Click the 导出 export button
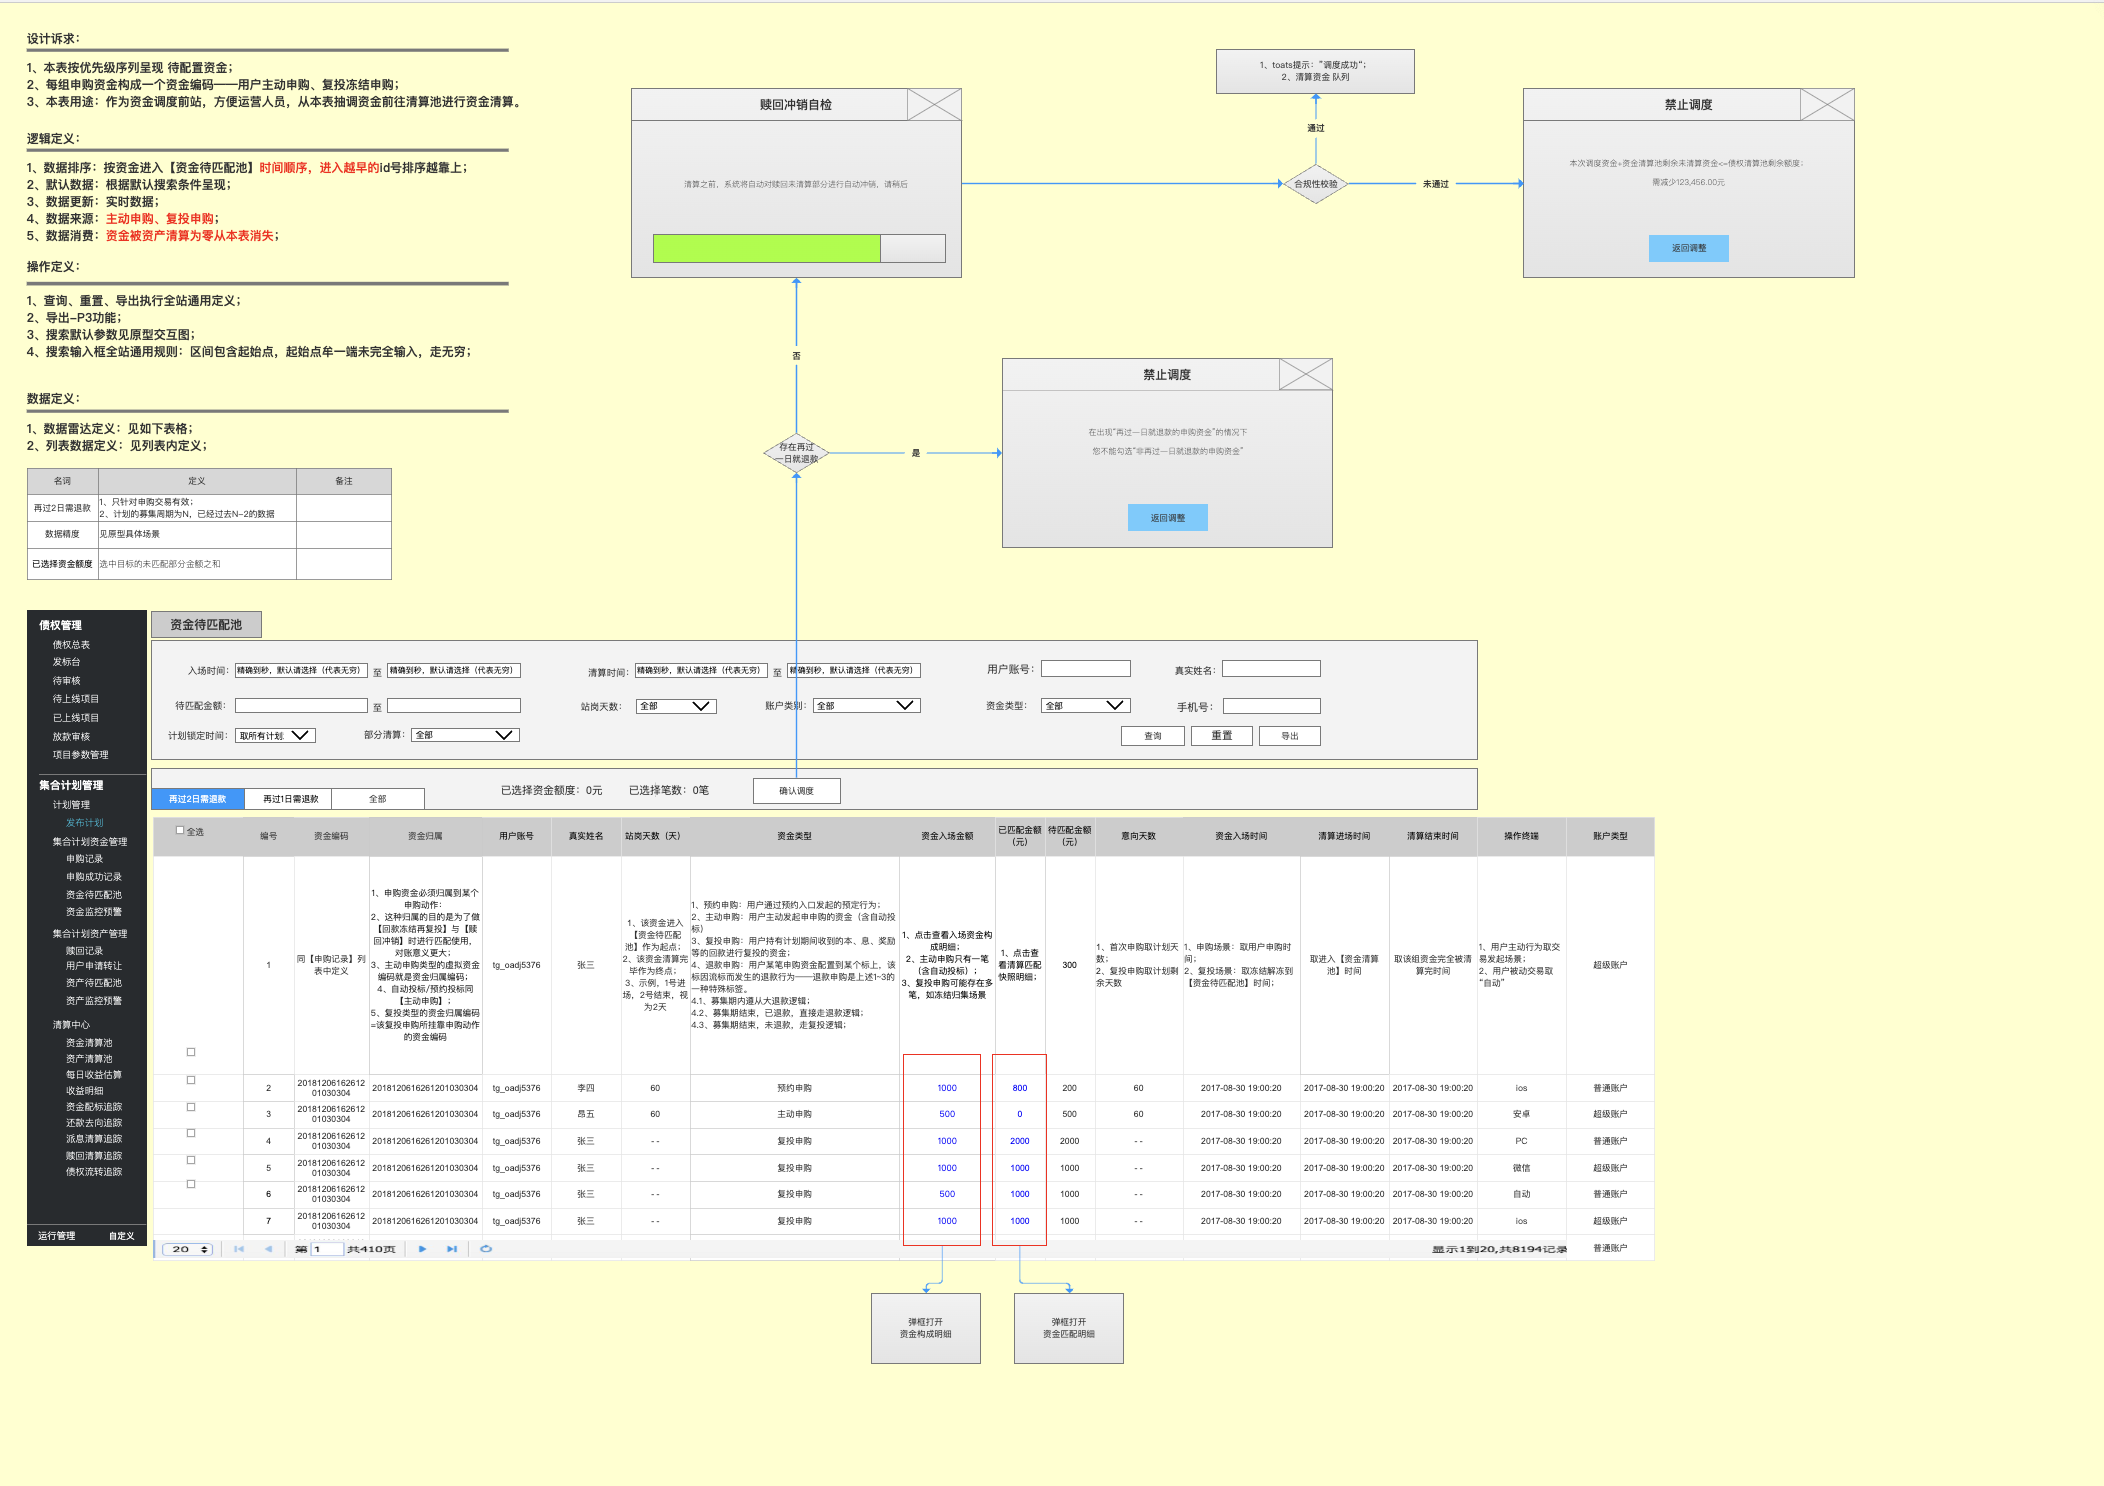The image size is (2104, 1486). pyautogui.click(x=1289, y=736)
